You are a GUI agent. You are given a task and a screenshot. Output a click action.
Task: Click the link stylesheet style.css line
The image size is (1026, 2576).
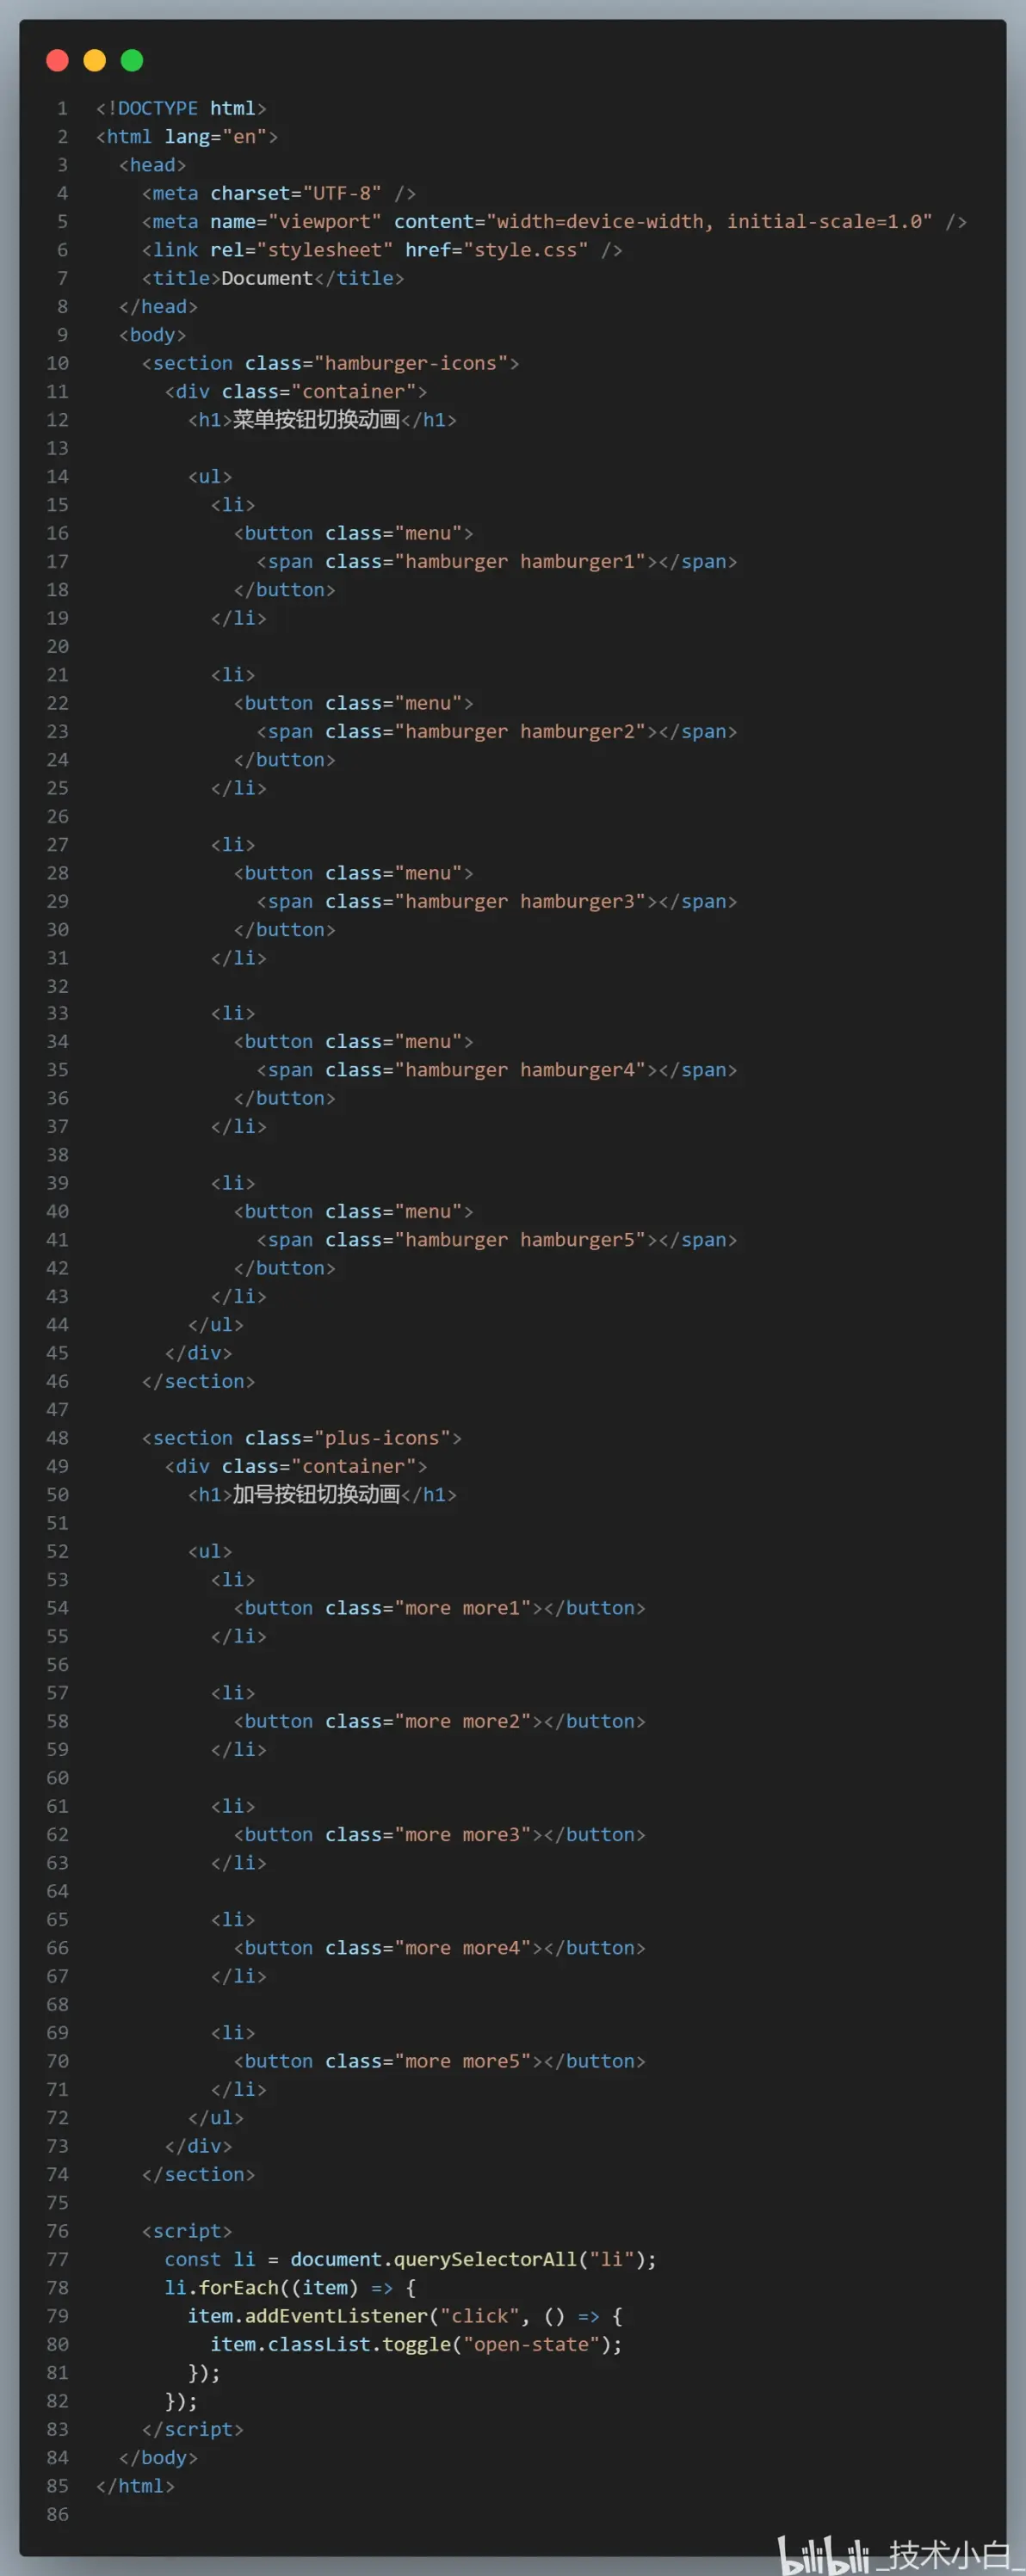click(382, 250)
